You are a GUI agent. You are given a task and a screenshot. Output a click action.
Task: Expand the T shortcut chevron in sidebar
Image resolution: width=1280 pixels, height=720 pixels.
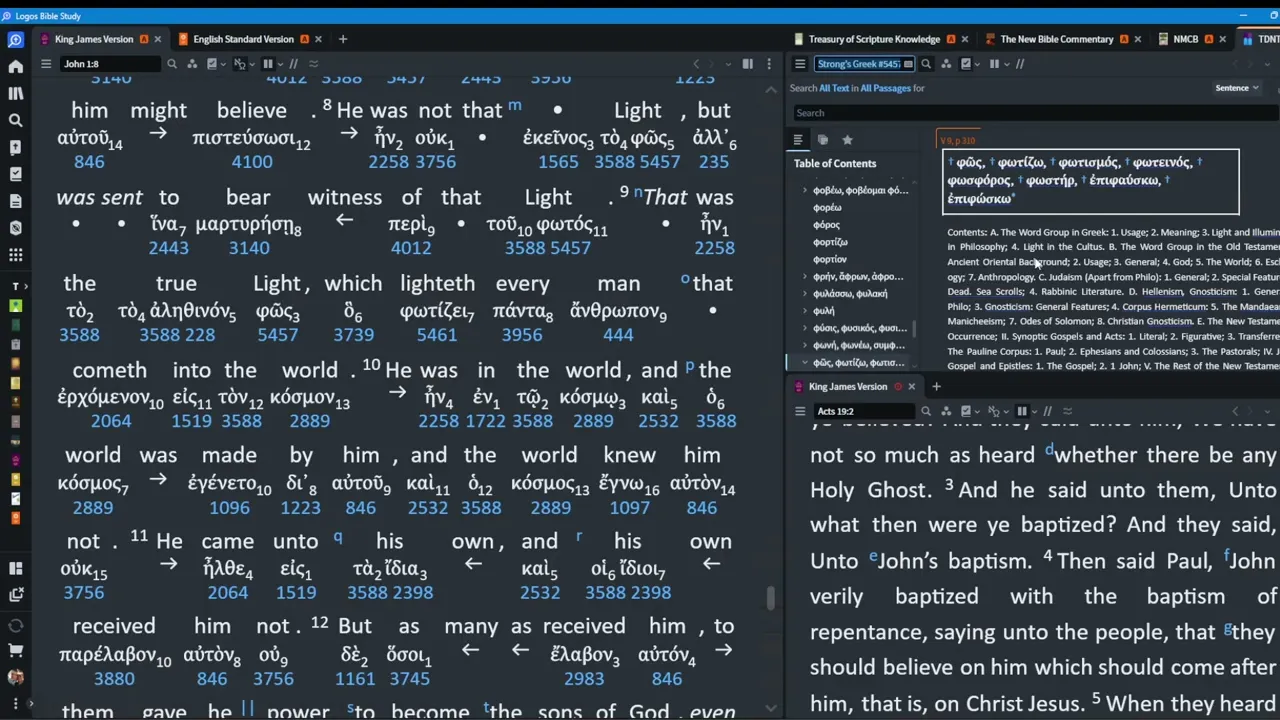[28, 286]
